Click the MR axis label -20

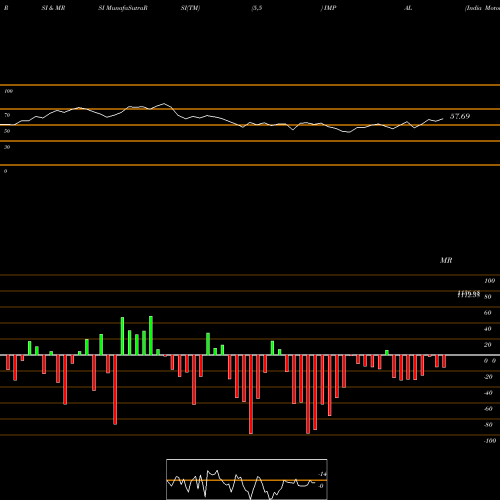[x=488, y=377]
